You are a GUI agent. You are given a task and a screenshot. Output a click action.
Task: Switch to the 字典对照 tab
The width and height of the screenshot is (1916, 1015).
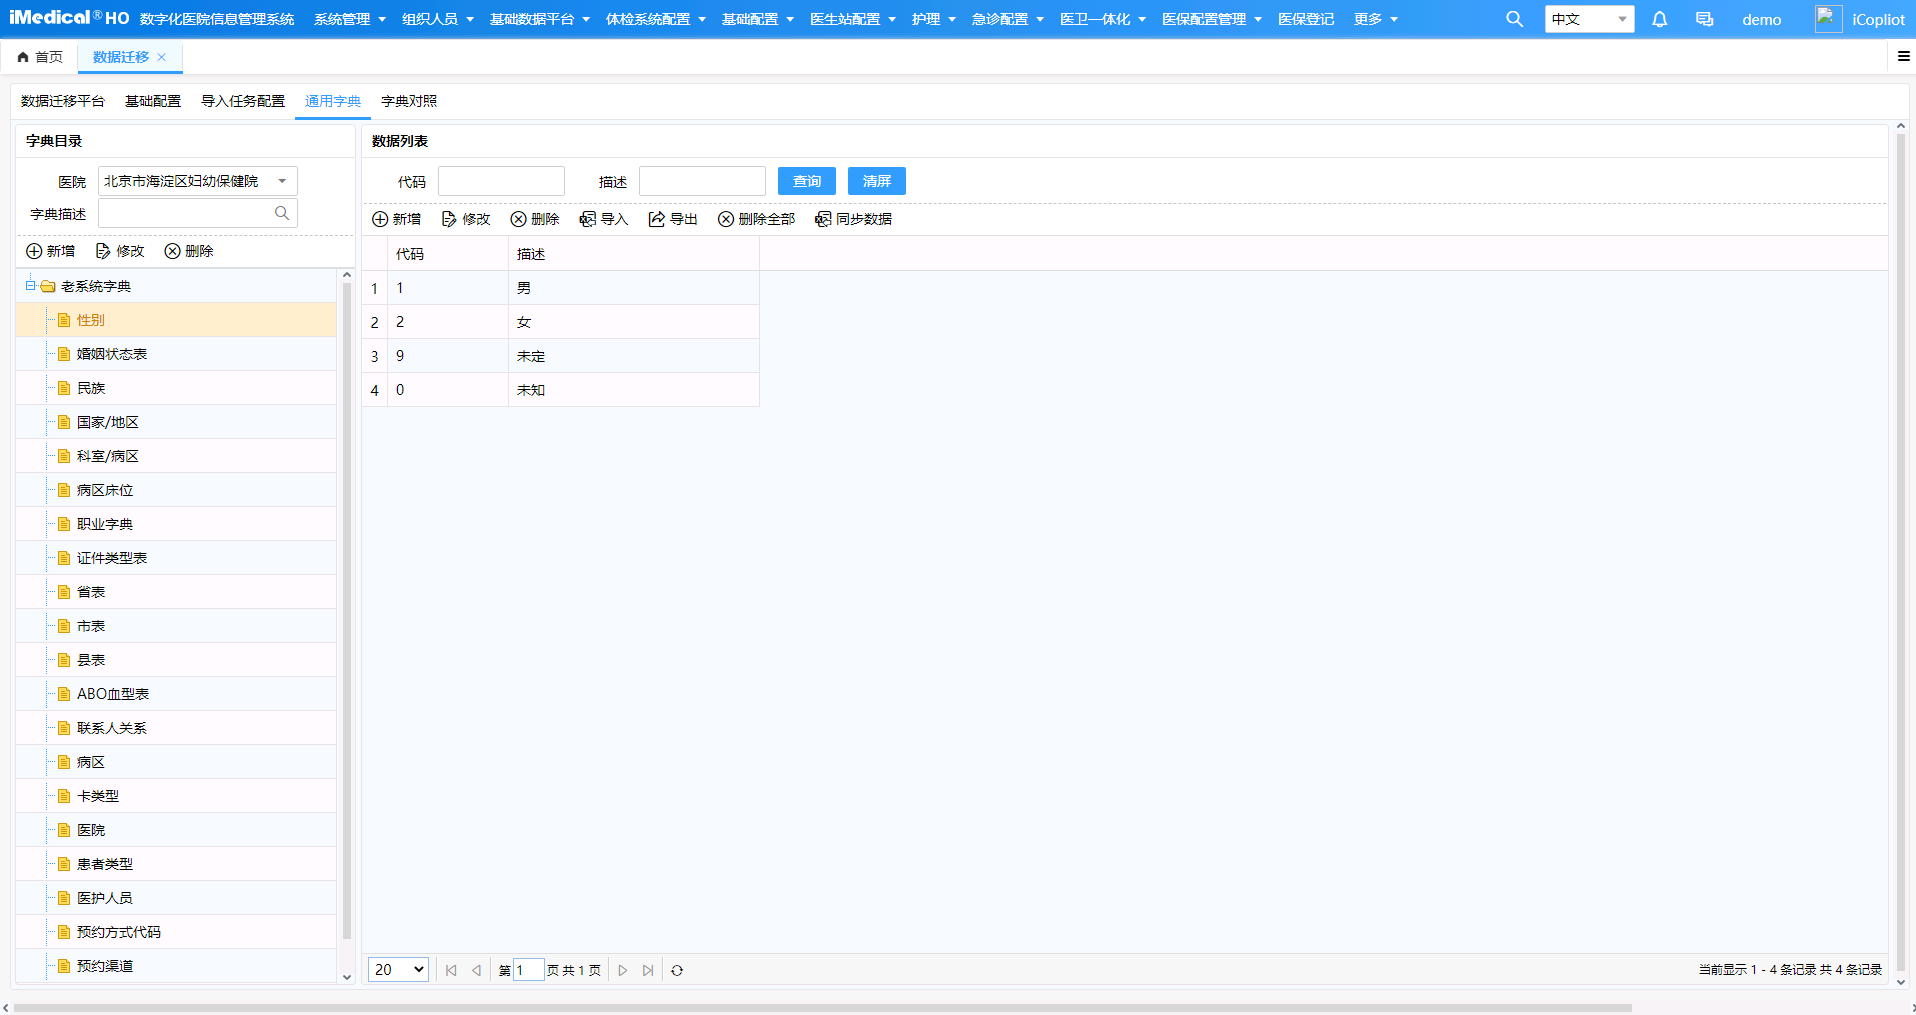pyautogui.click(x=409, y=101)
